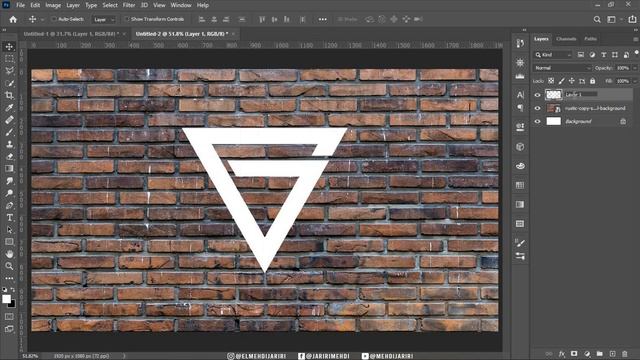This screenshot has width=640, height=360.
Task: Open the Histogram panel icon
Action: click(520, 77)
